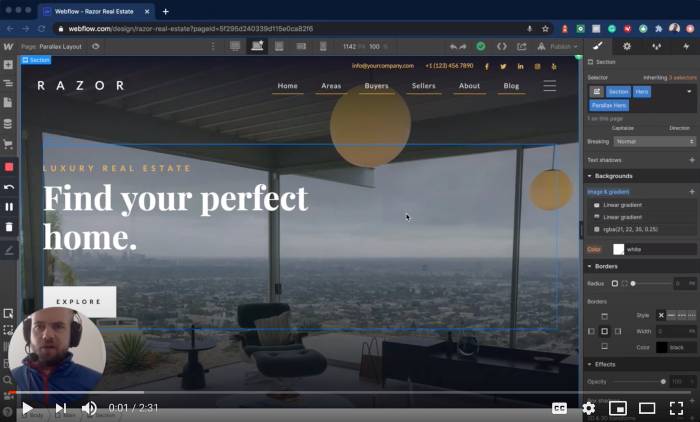Select the desktop breakpoint icon
700x422 pixels.
235,46
